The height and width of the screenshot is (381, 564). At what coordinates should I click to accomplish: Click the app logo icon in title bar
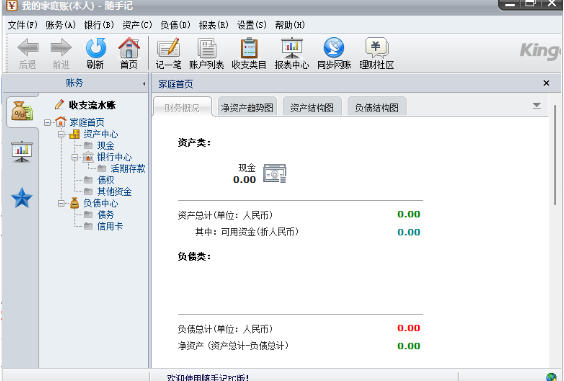[12, 5]
